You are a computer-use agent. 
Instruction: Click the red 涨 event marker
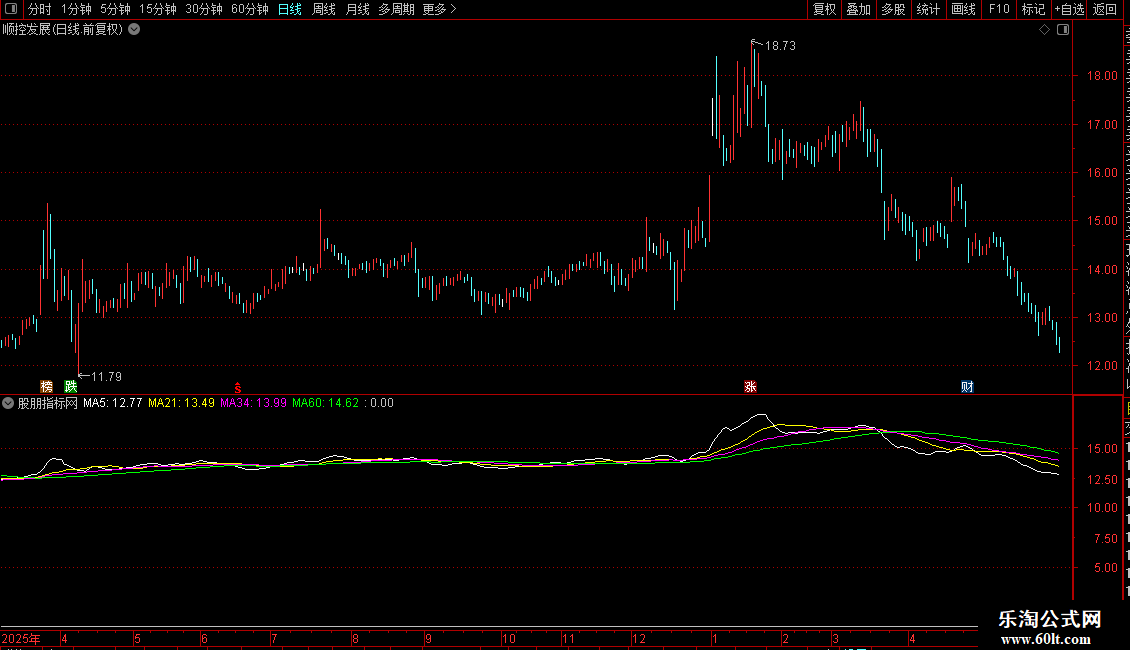[750, 387]
